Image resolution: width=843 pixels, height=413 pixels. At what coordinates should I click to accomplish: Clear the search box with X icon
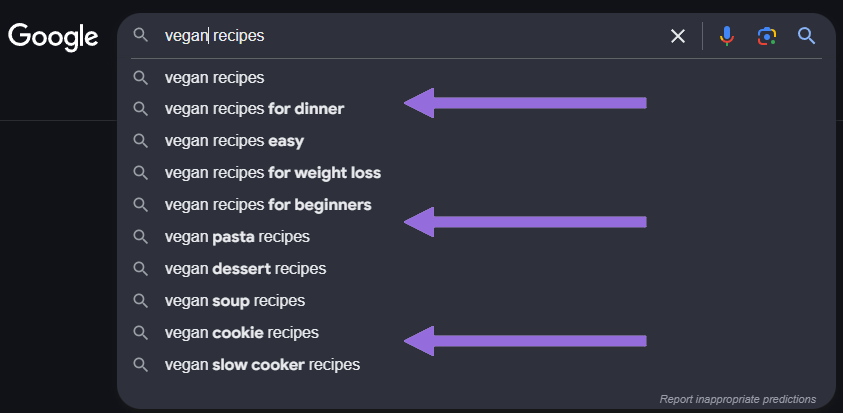[x=678, y=36]
